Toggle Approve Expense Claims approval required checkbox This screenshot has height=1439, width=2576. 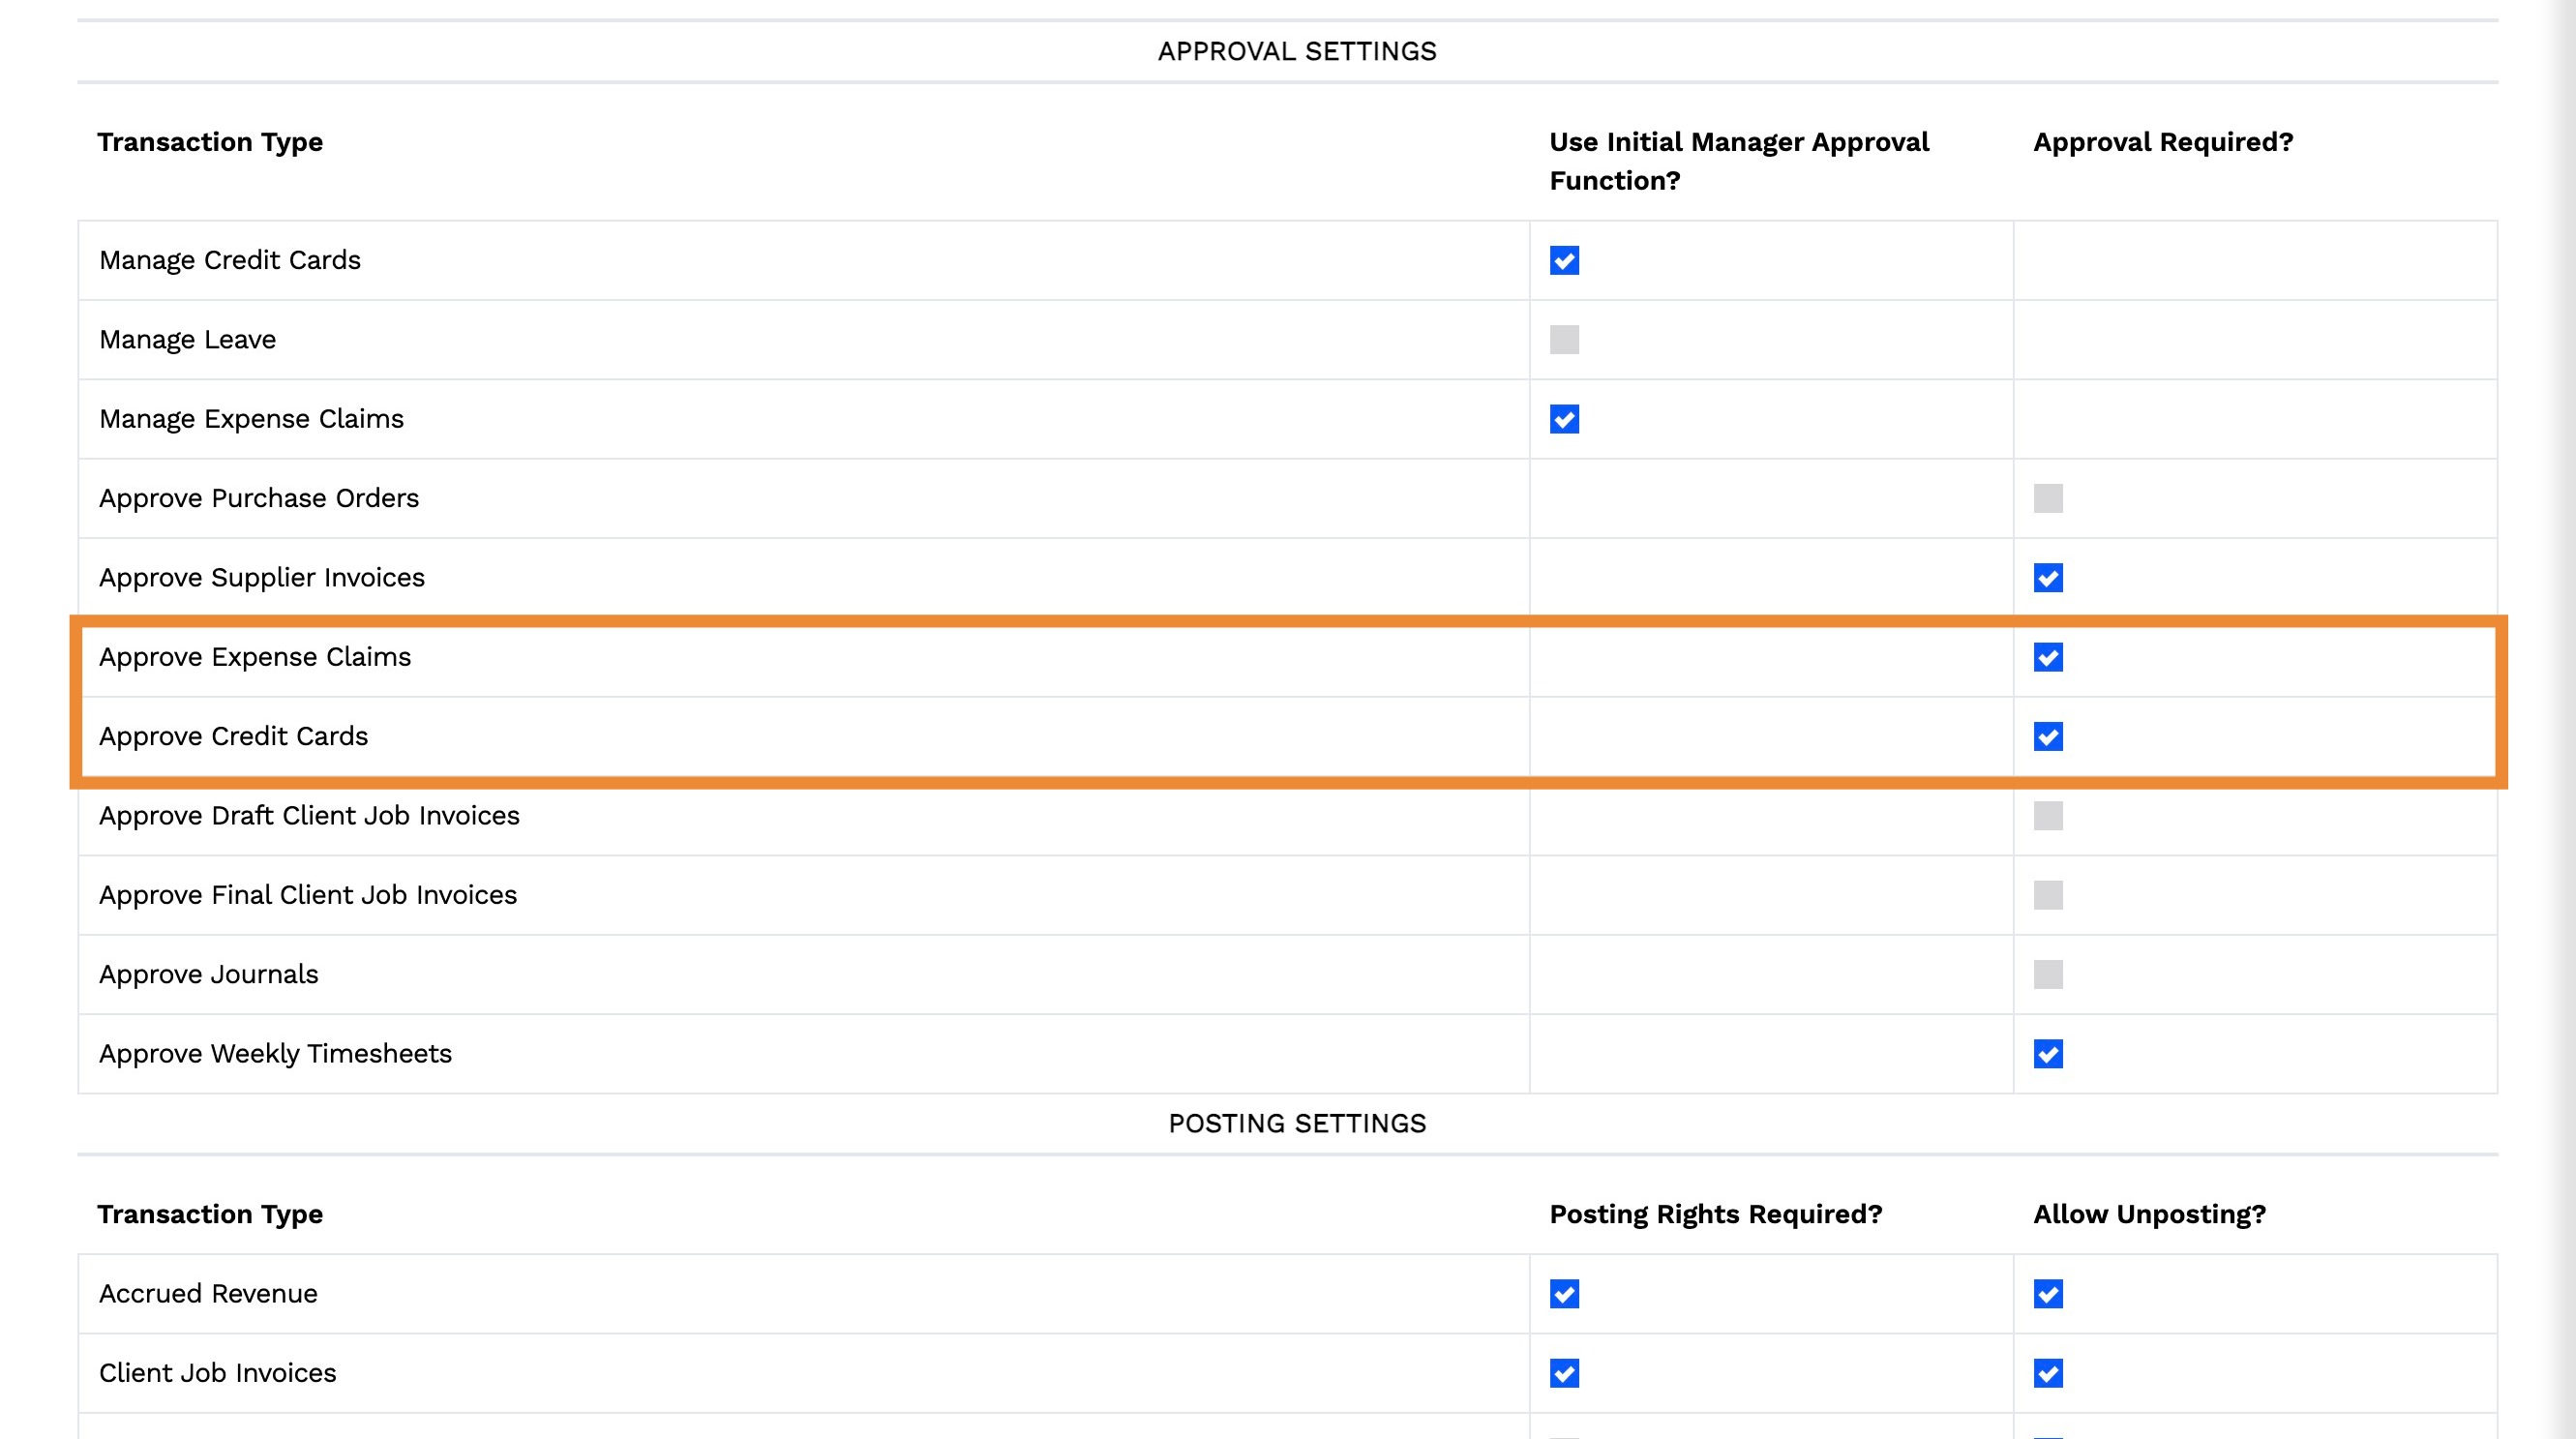click(2047, 657)
